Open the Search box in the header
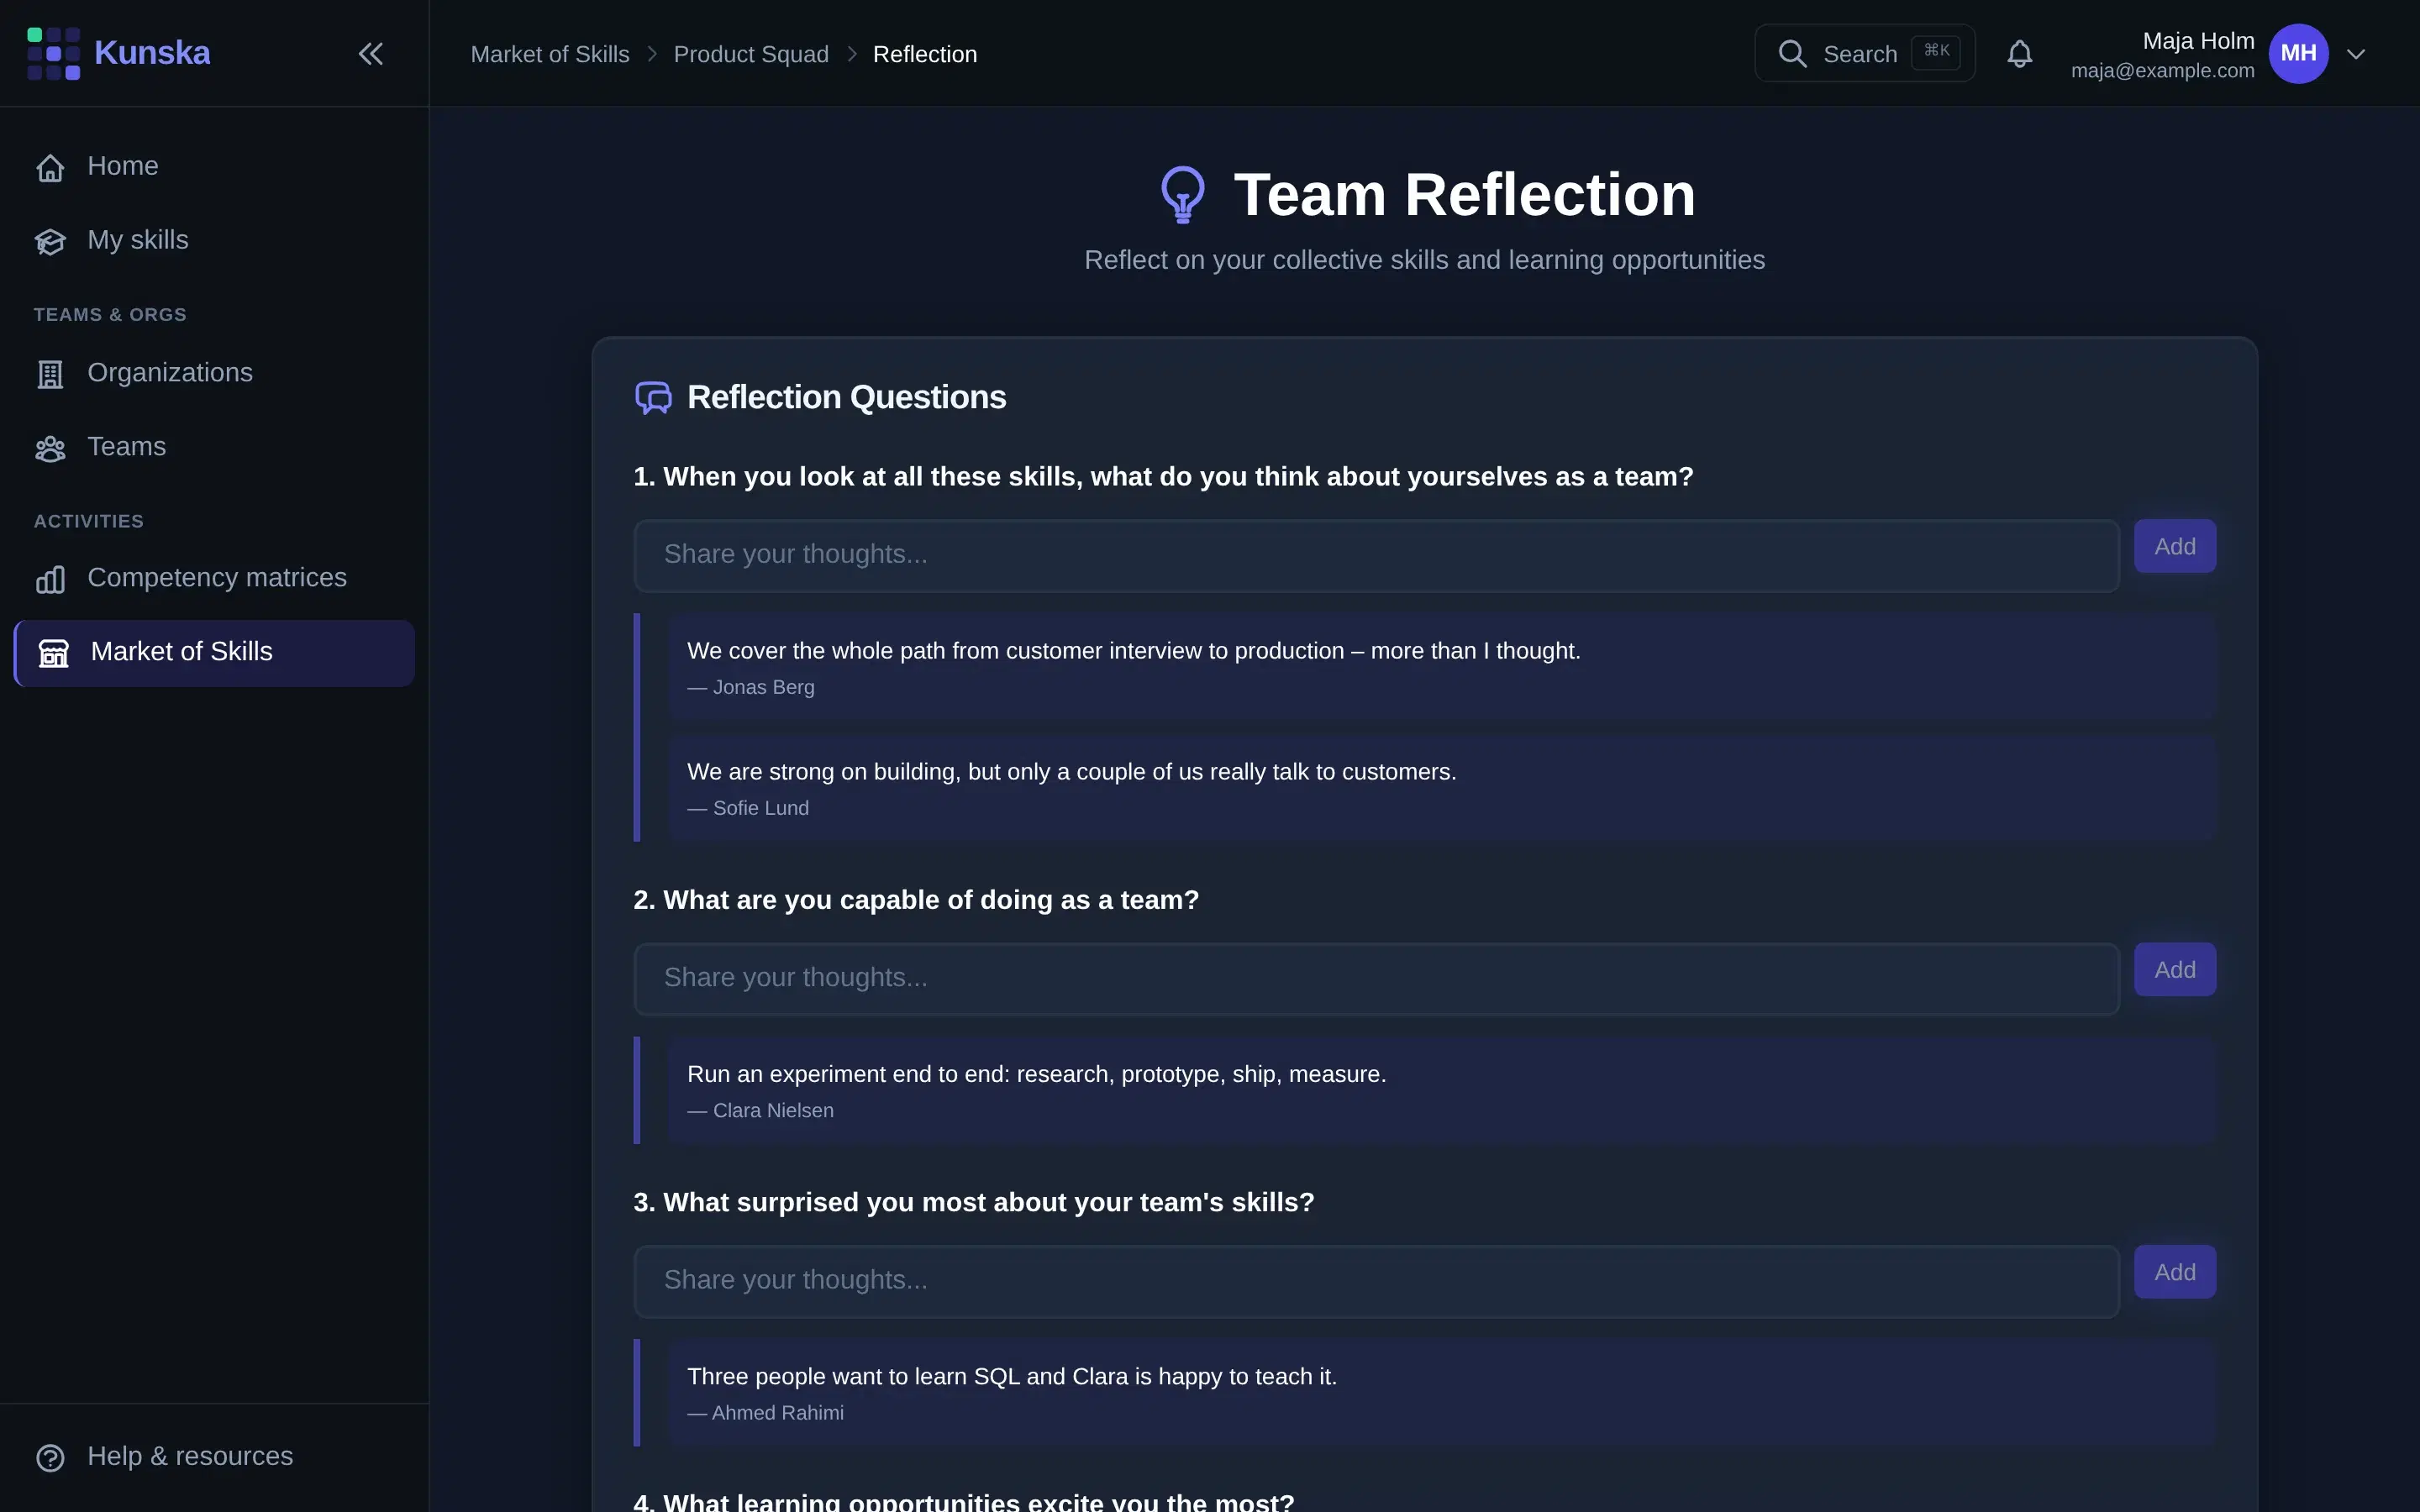This screenshot has height=1512, width=2420. [1864, 54]
